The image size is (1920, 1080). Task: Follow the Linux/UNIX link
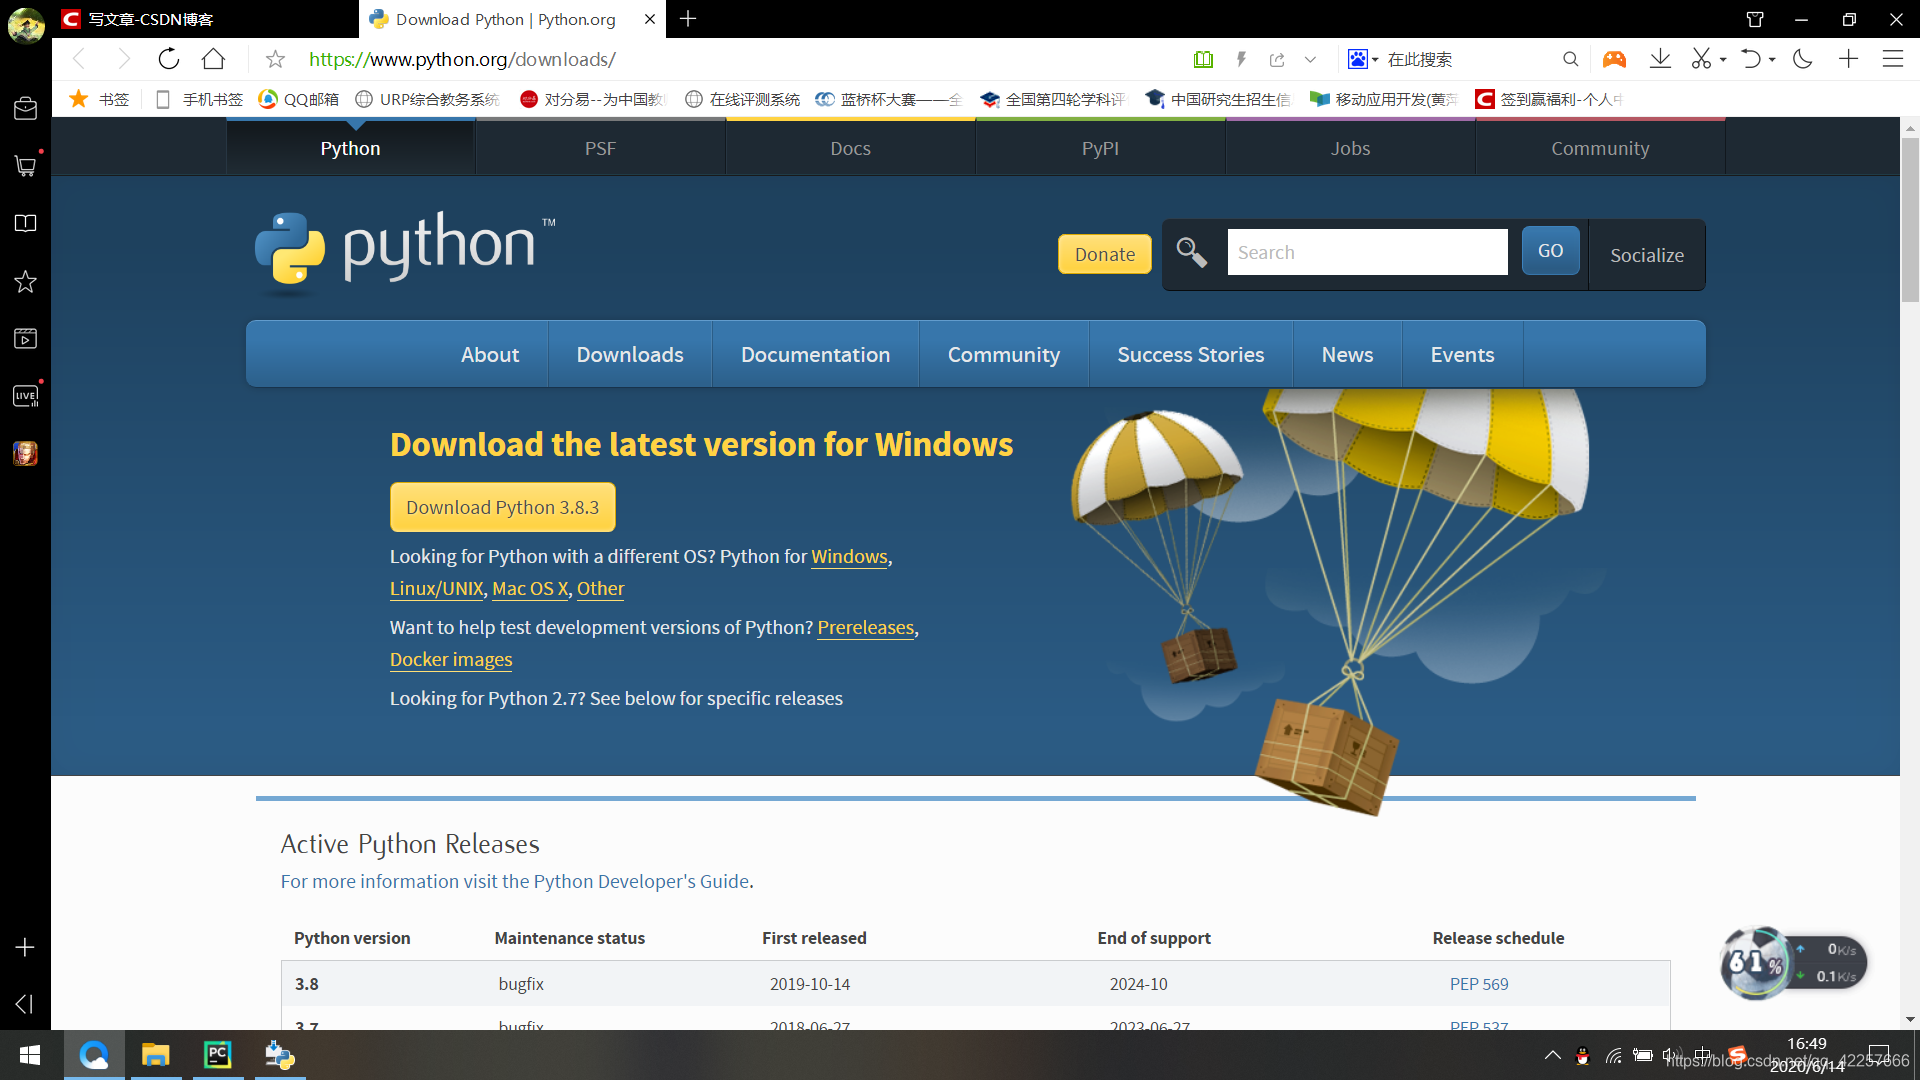tap(436, 588)
